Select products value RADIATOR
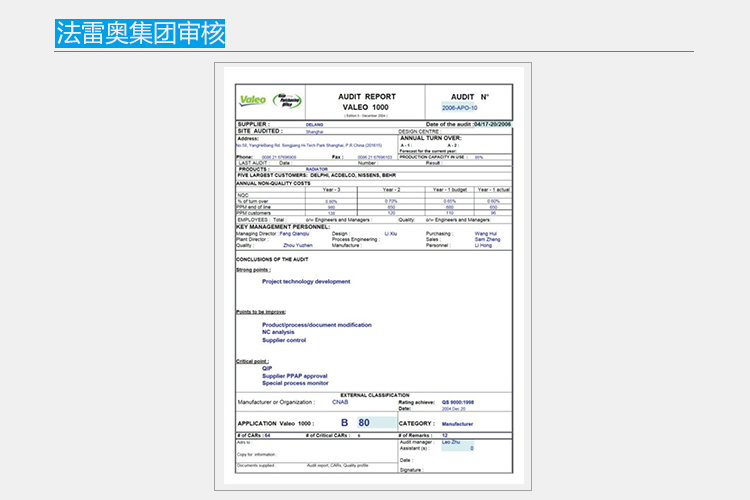The width and height of the screenshot is (750, 500). tap(317, 169)
